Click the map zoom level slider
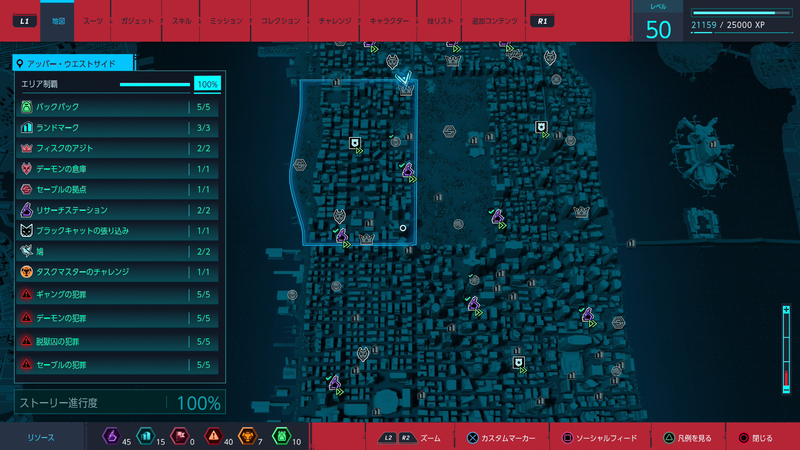 click(x=786, y=349)
